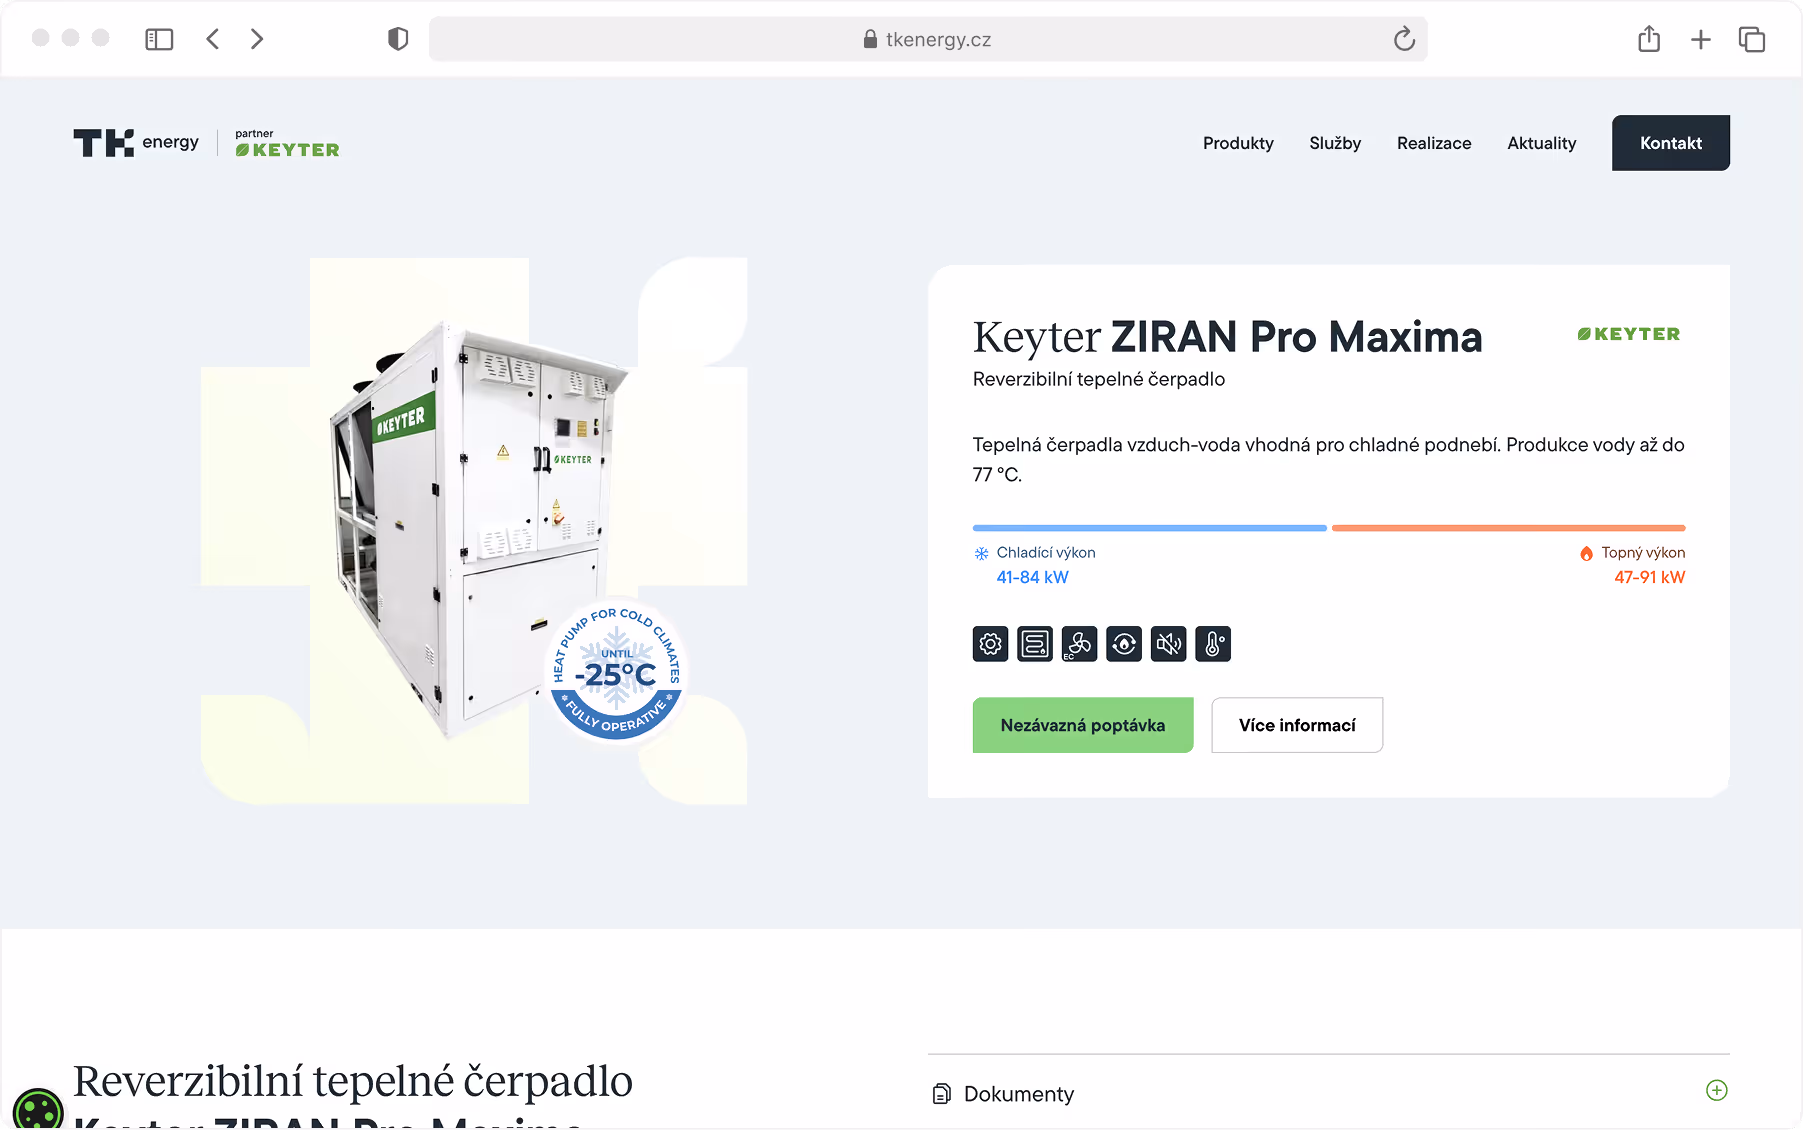Show the tab overview icon
Screen dimensions: 1803x1130
tap(1752, 39)
